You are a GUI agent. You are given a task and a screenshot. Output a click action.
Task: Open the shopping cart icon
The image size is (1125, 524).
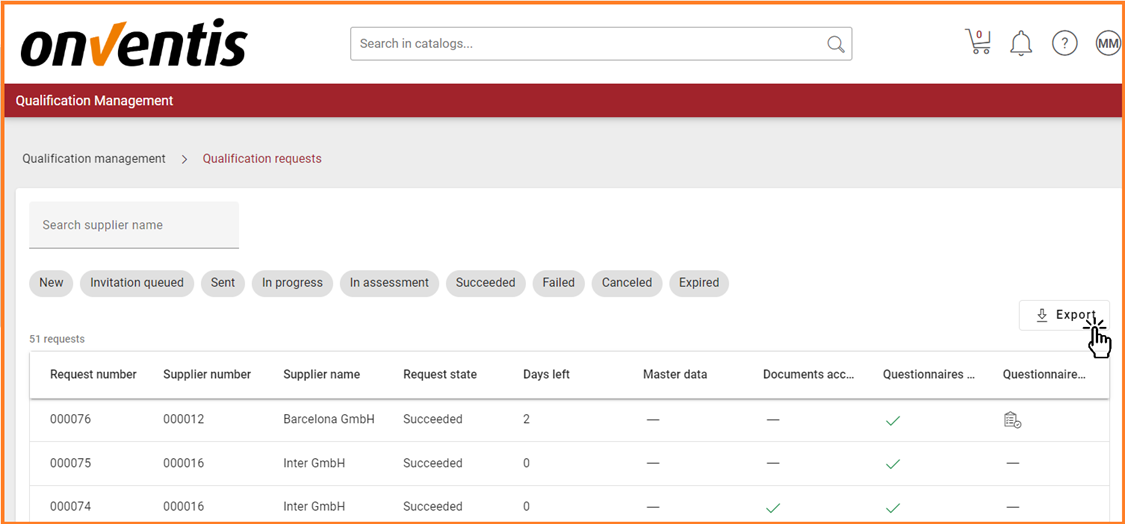[x=977, y=43]
